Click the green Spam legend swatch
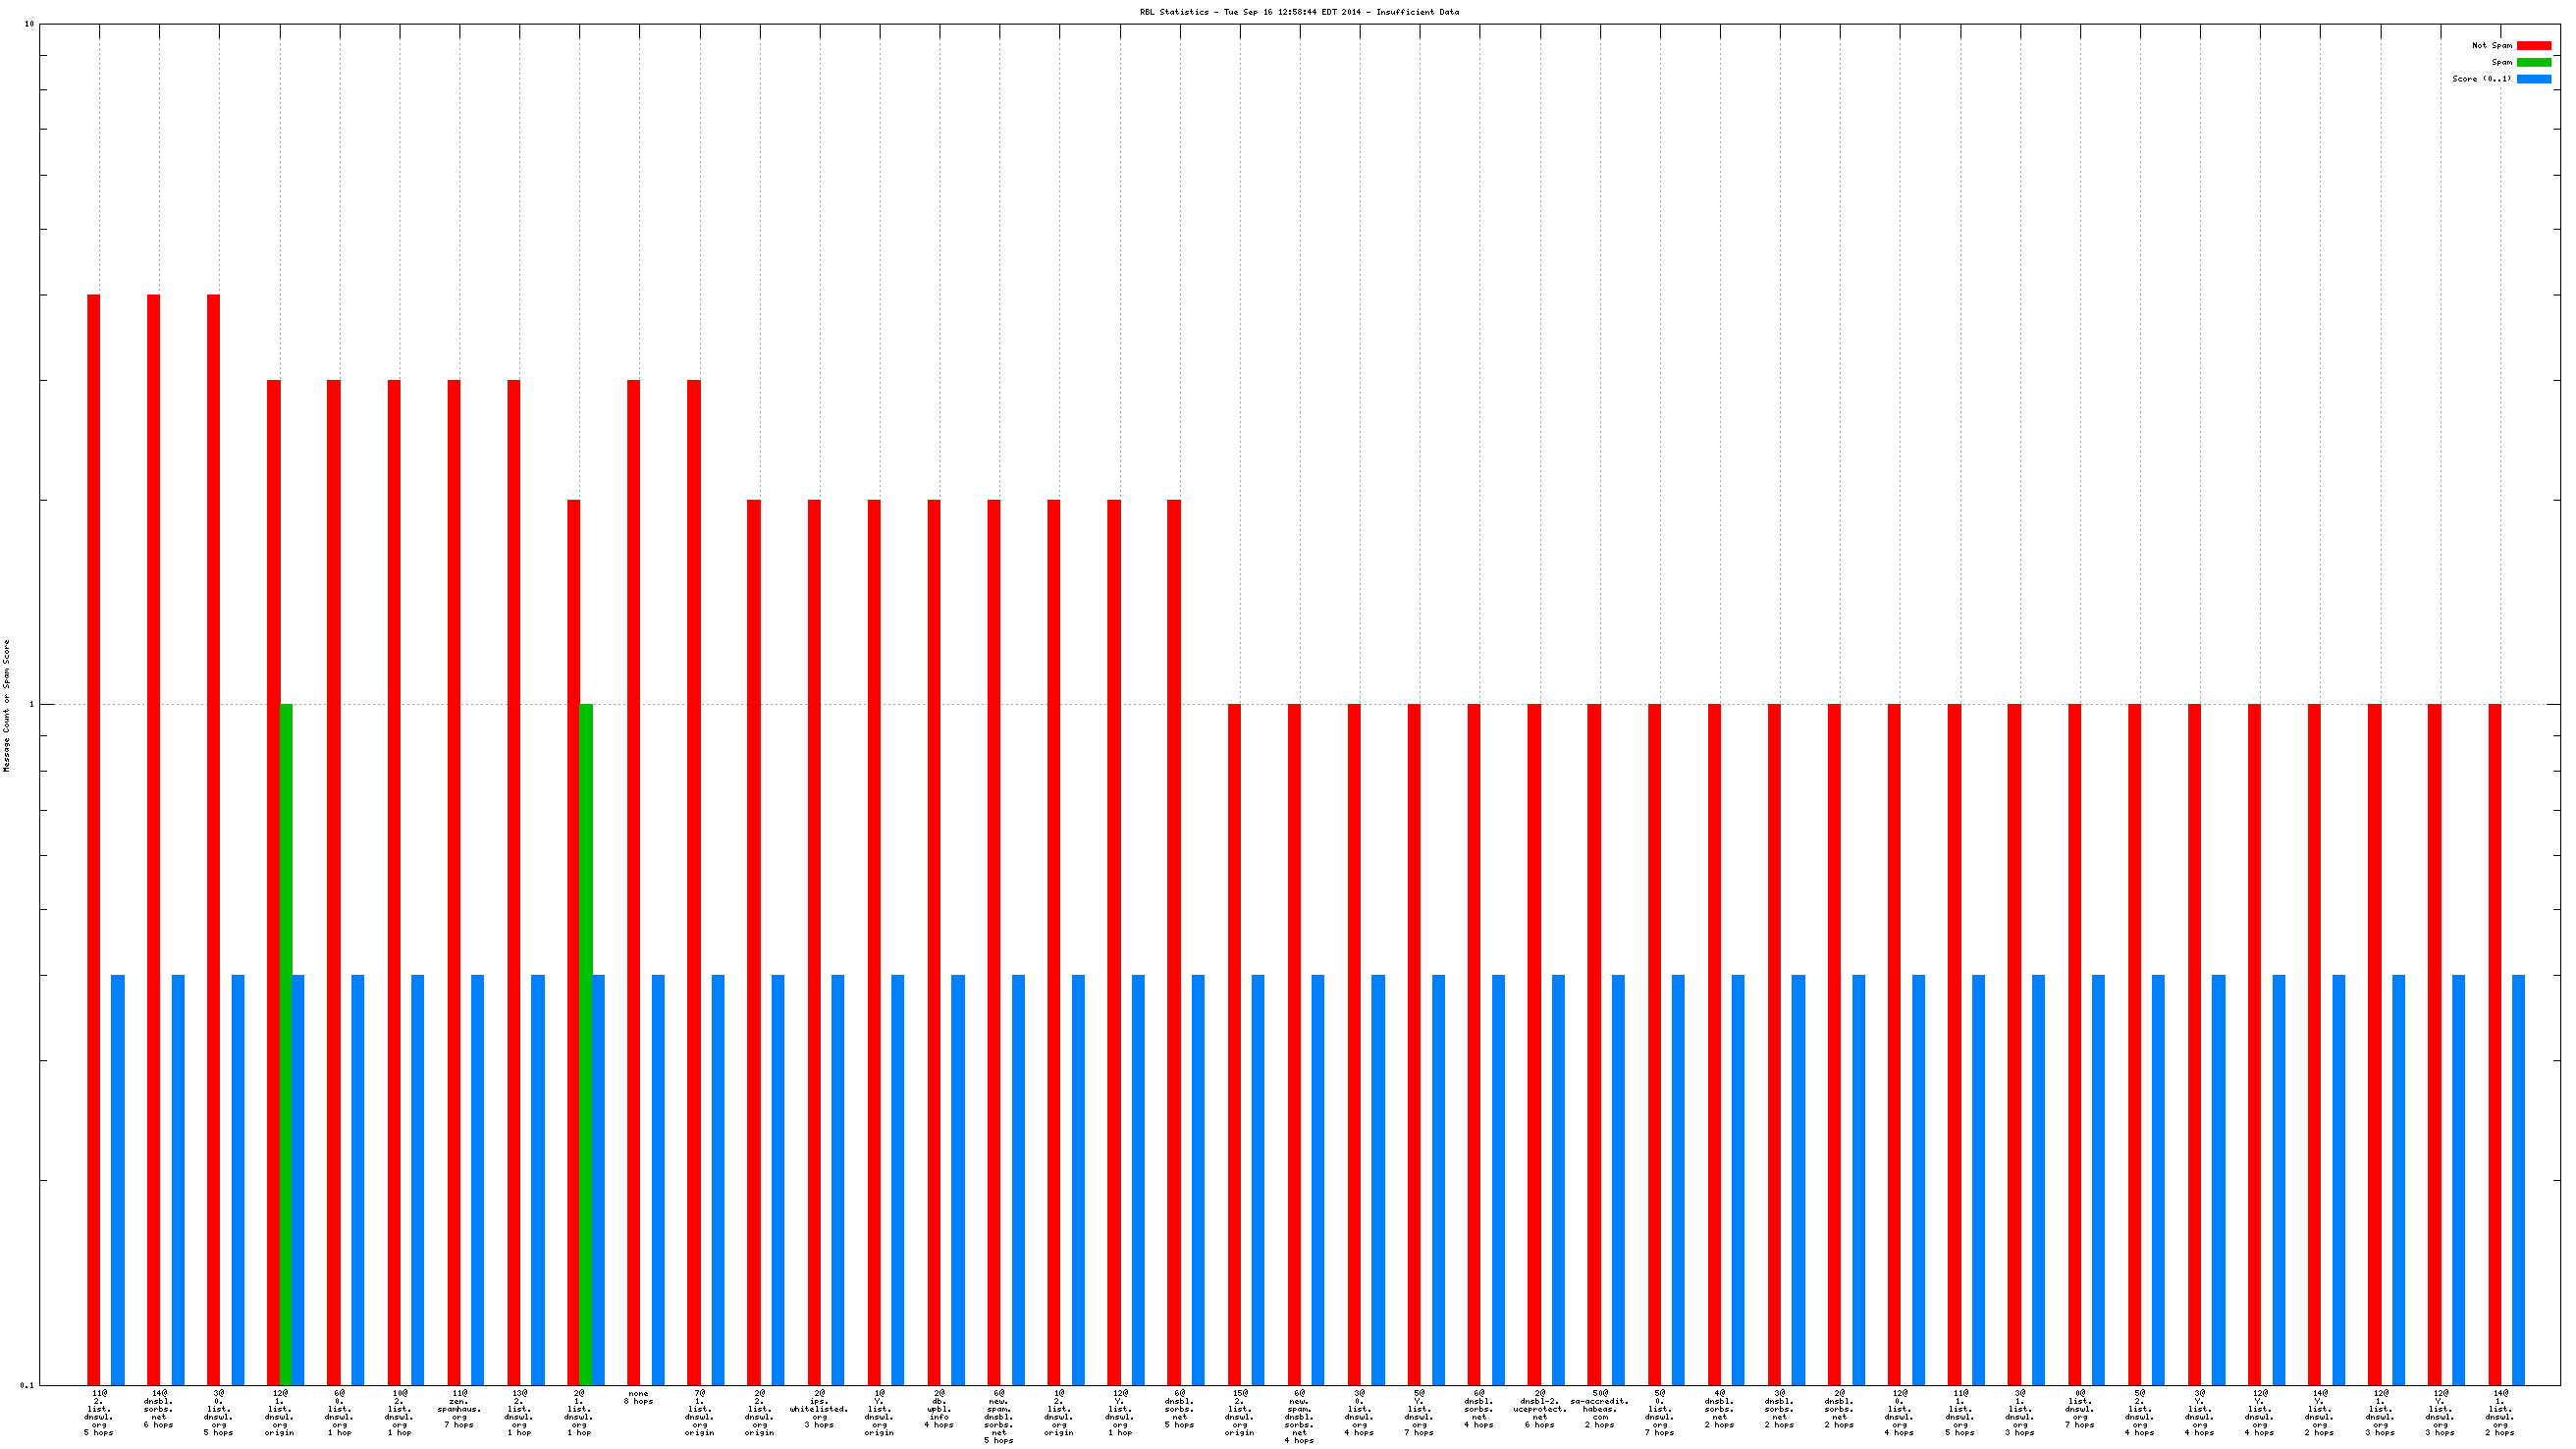This screenshot has width=2576, height=1449. 2533,62
